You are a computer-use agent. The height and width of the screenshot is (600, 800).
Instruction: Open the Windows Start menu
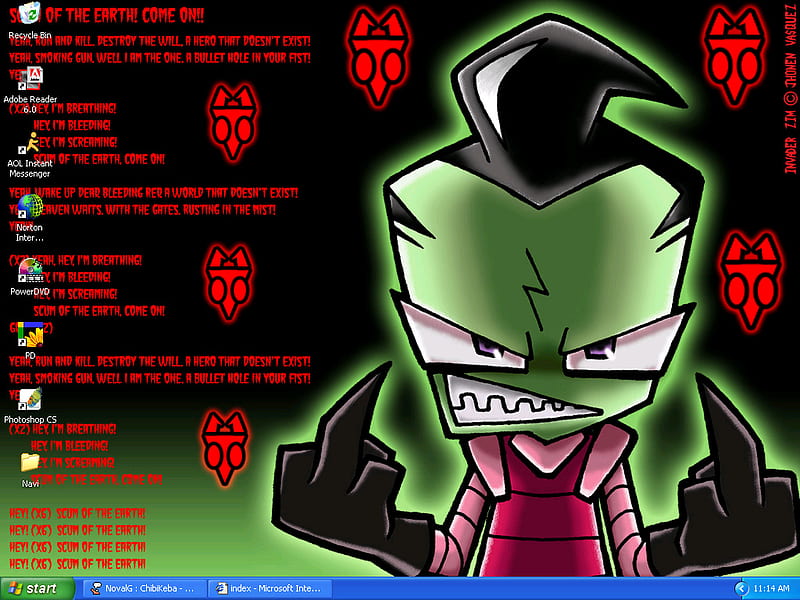[x=36, y=588]
